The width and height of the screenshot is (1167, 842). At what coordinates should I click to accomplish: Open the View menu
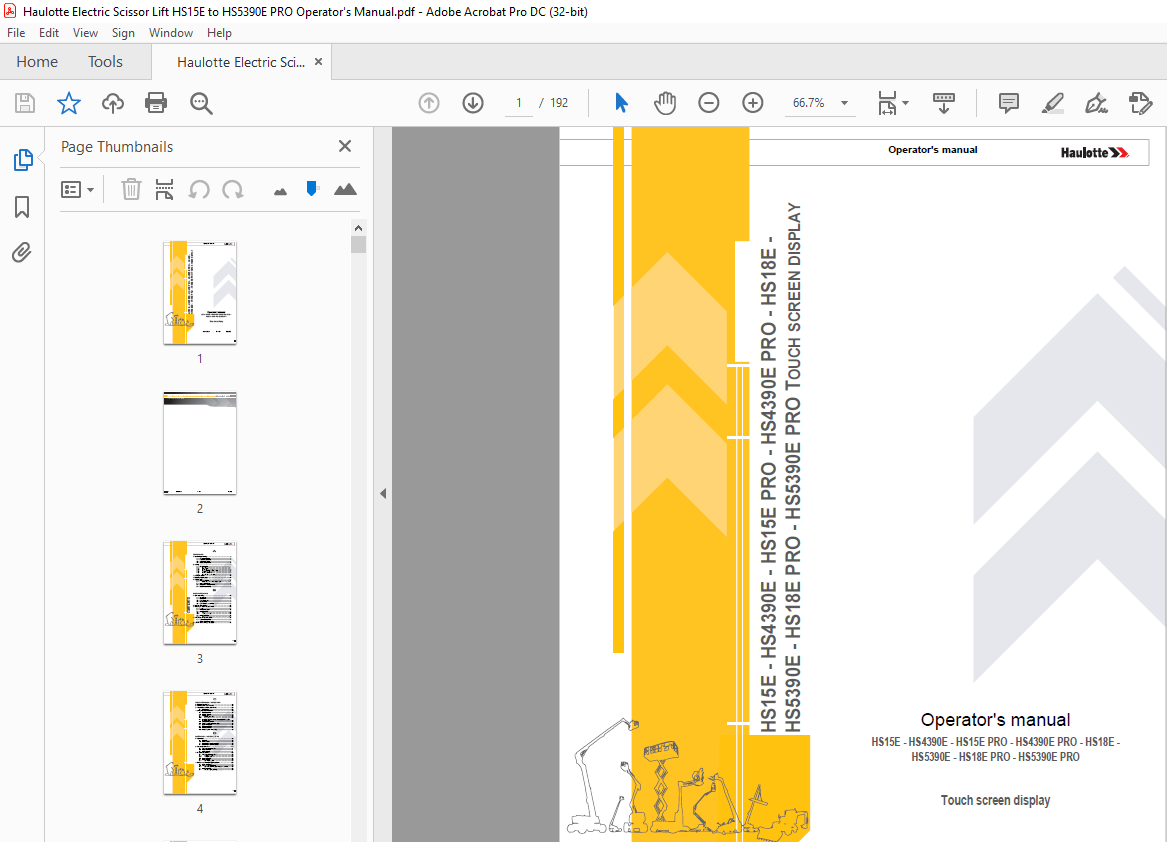point(85,33)
